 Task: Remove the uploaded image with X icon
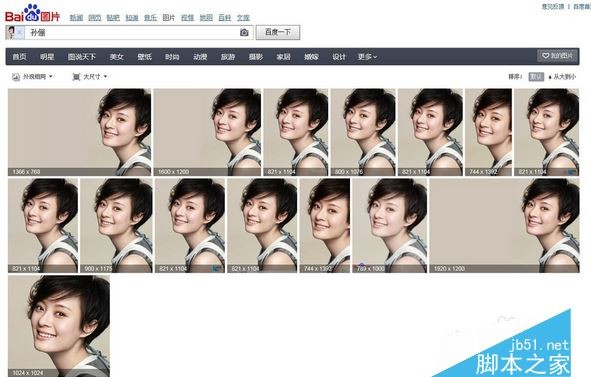(x=20, y=33)
